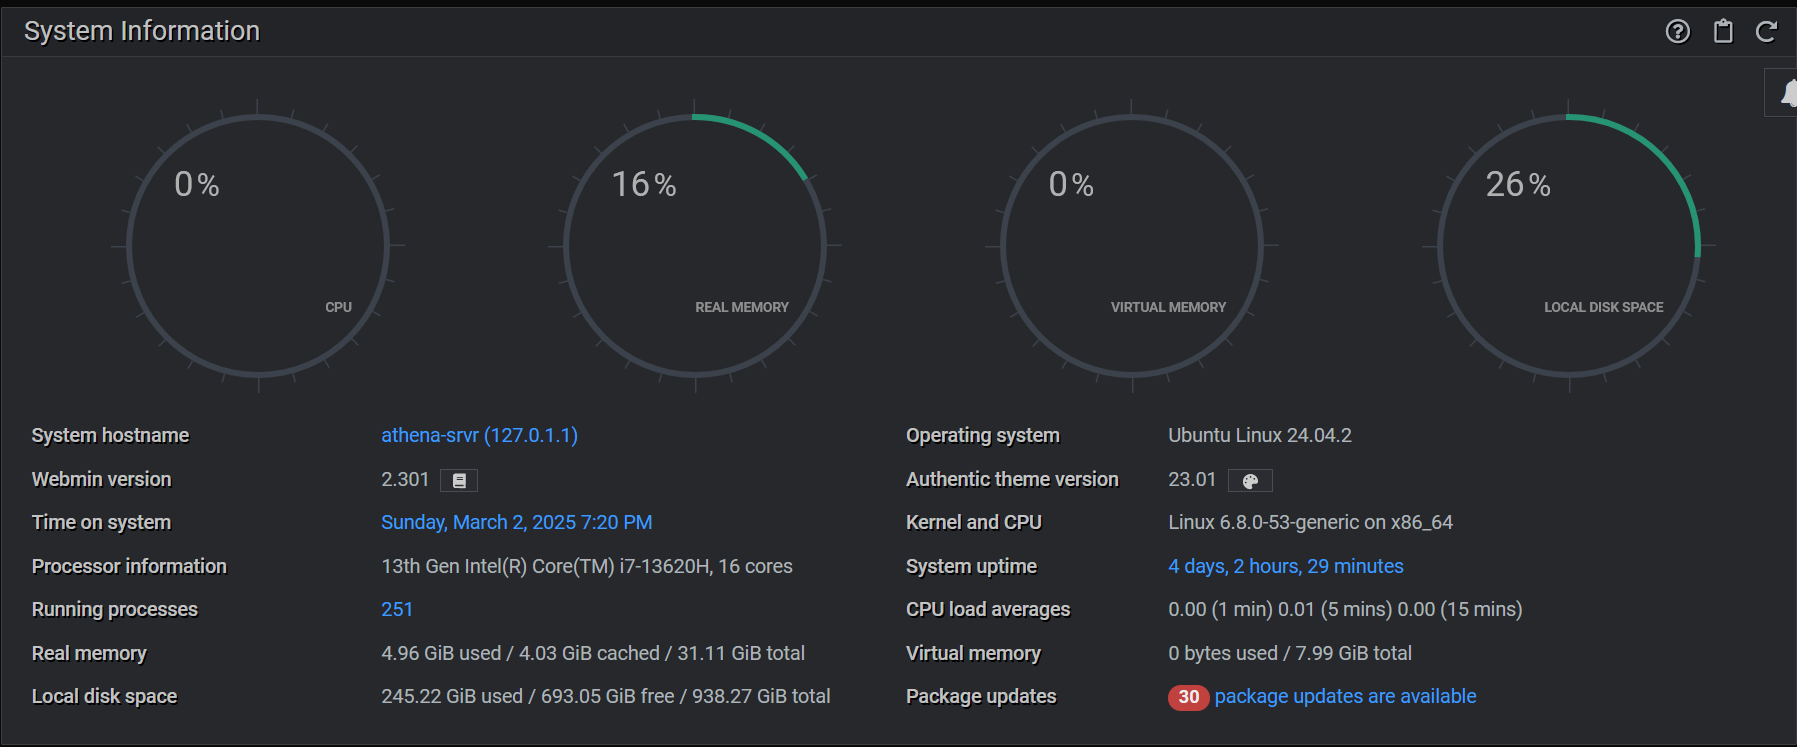Click the Kernel and CPU label
The width and height of the screenshot is (1797, 747).
click(x=974, y=522)
